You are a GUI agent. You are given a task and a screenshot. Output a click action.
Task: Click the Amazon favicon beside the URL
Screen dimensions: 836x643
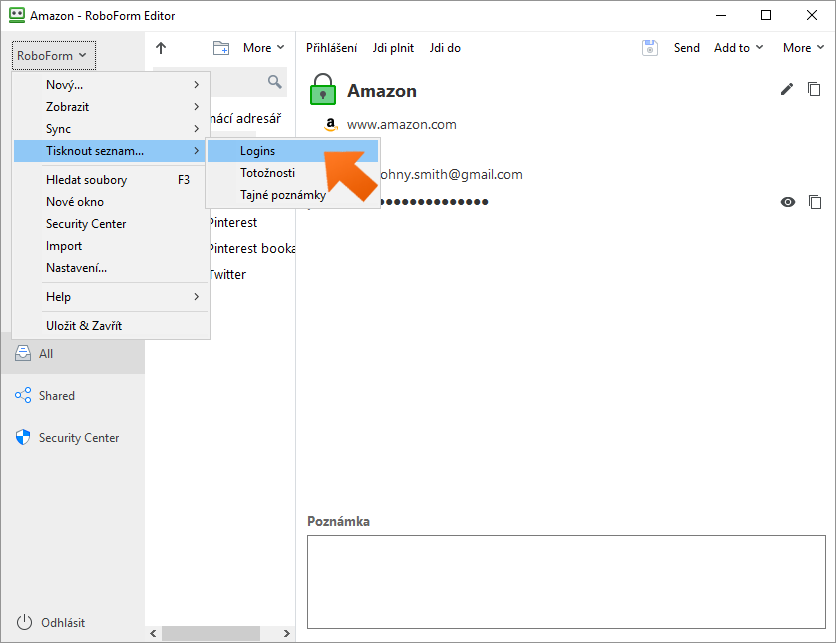pyautogui.click(x=331, y=124)
